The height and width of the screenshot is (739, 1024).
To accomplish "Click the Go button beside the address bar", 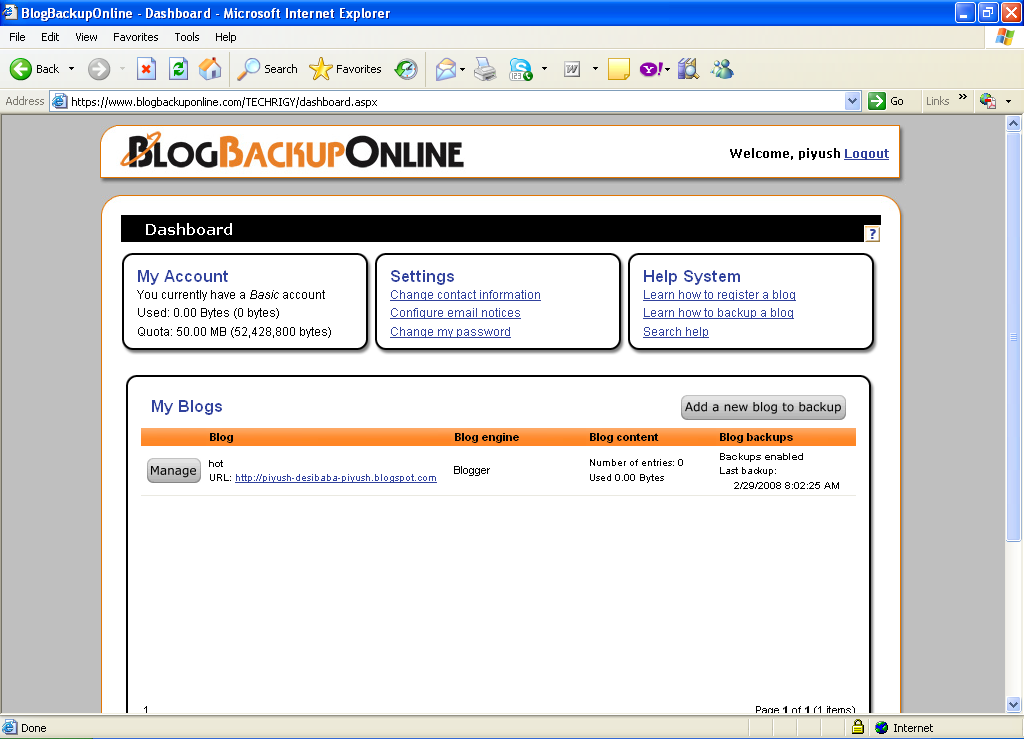I will pyautogui.click(x=886, y=101).
